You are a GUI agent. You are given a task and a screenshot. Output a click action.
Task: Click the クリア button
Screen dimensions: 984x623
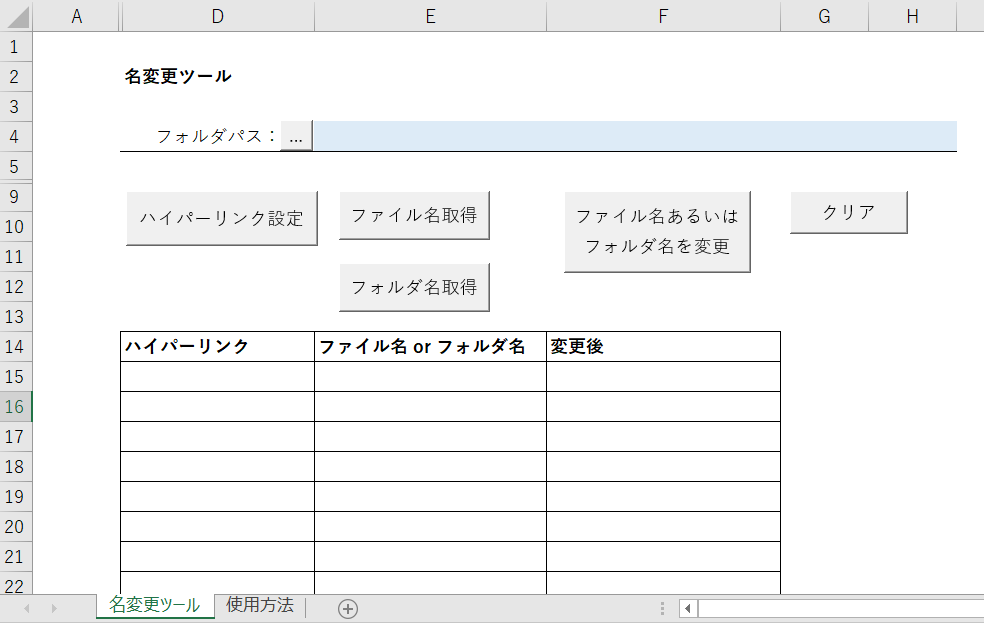pos(848,213)
